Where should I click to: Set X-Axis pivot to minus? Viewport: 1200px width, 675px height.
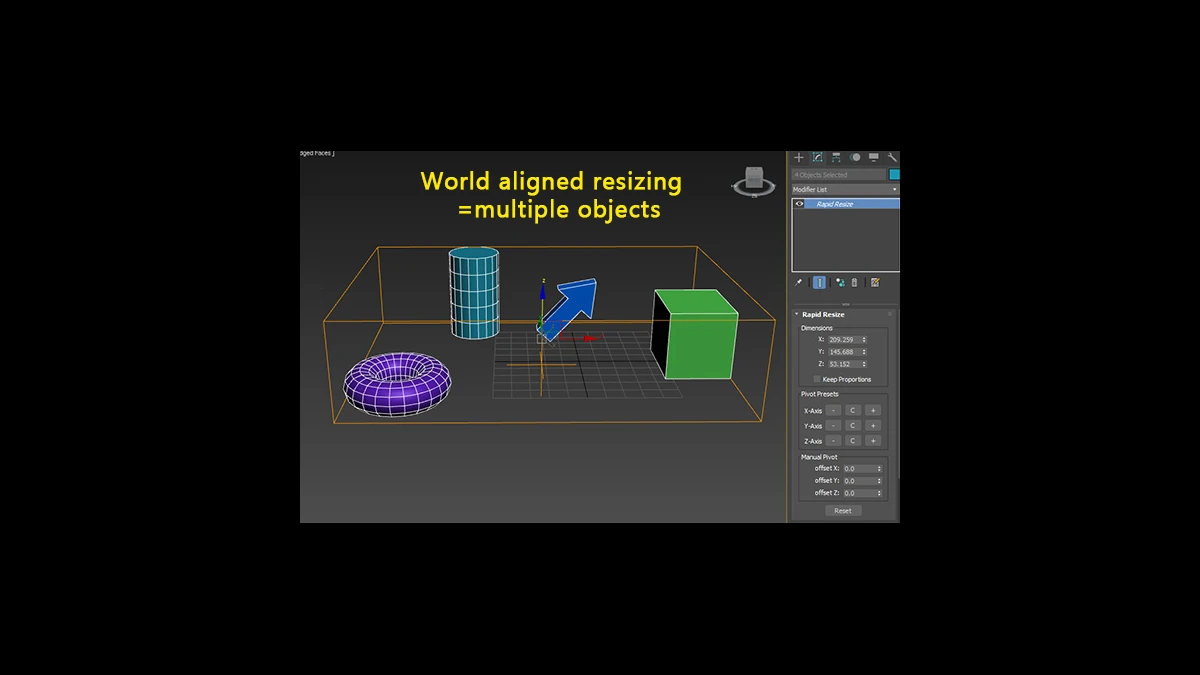(833, 410)
